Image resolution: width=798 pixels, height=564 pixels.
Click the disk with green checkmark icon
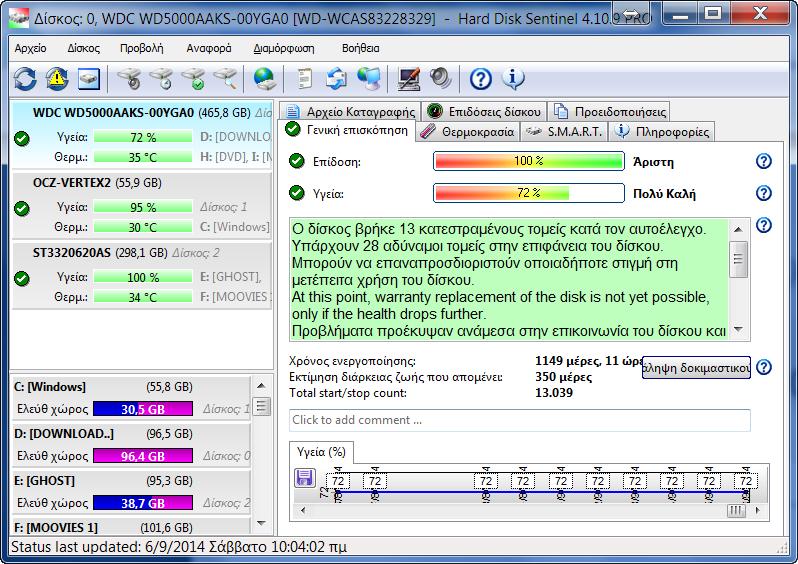pos(193,79)
